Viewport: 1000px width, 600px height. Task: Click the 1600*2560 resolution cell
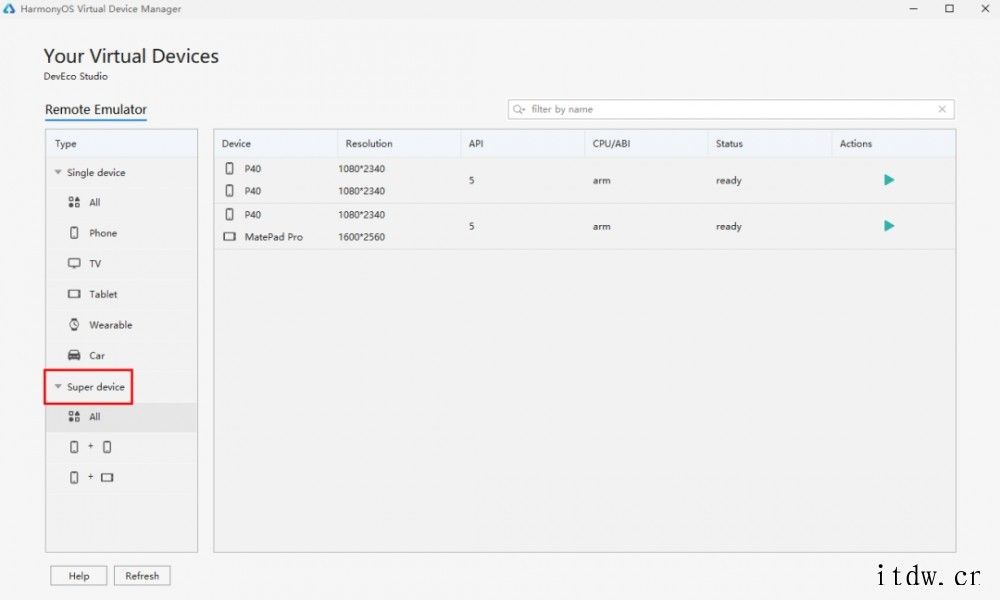tap(362, 237)
